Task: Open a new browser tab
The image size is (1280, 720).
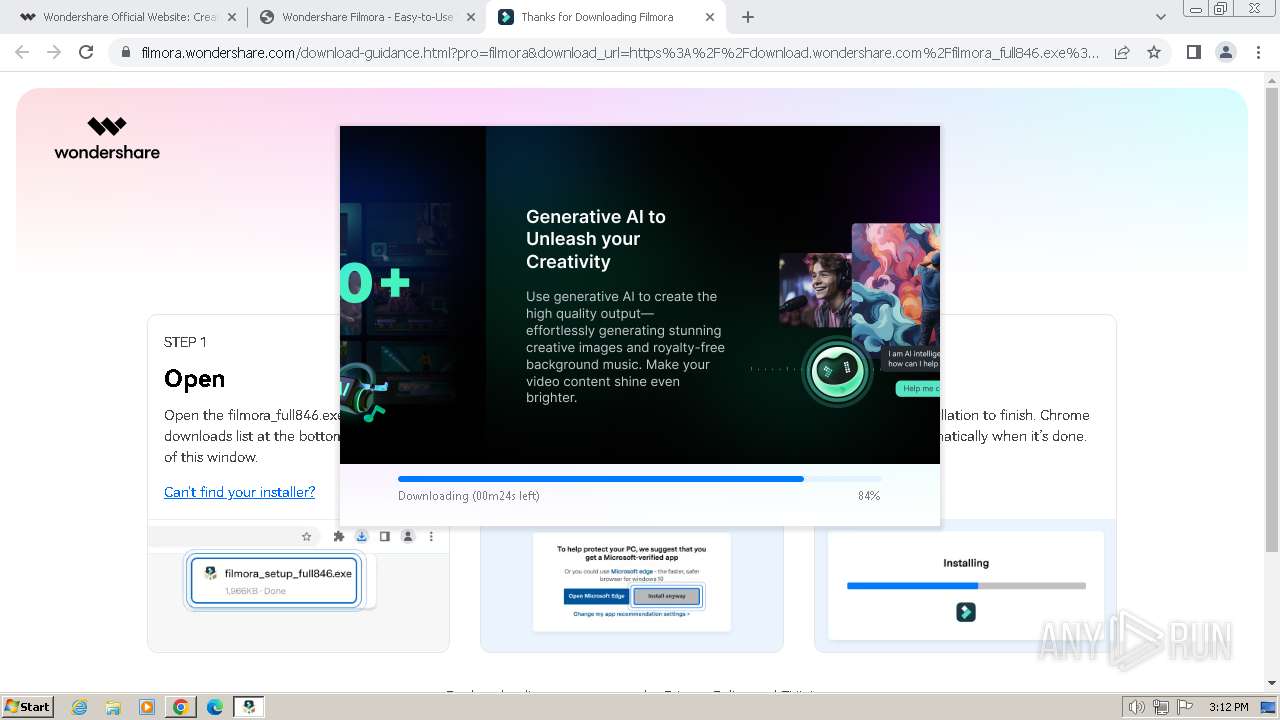Action: [748, 17]
